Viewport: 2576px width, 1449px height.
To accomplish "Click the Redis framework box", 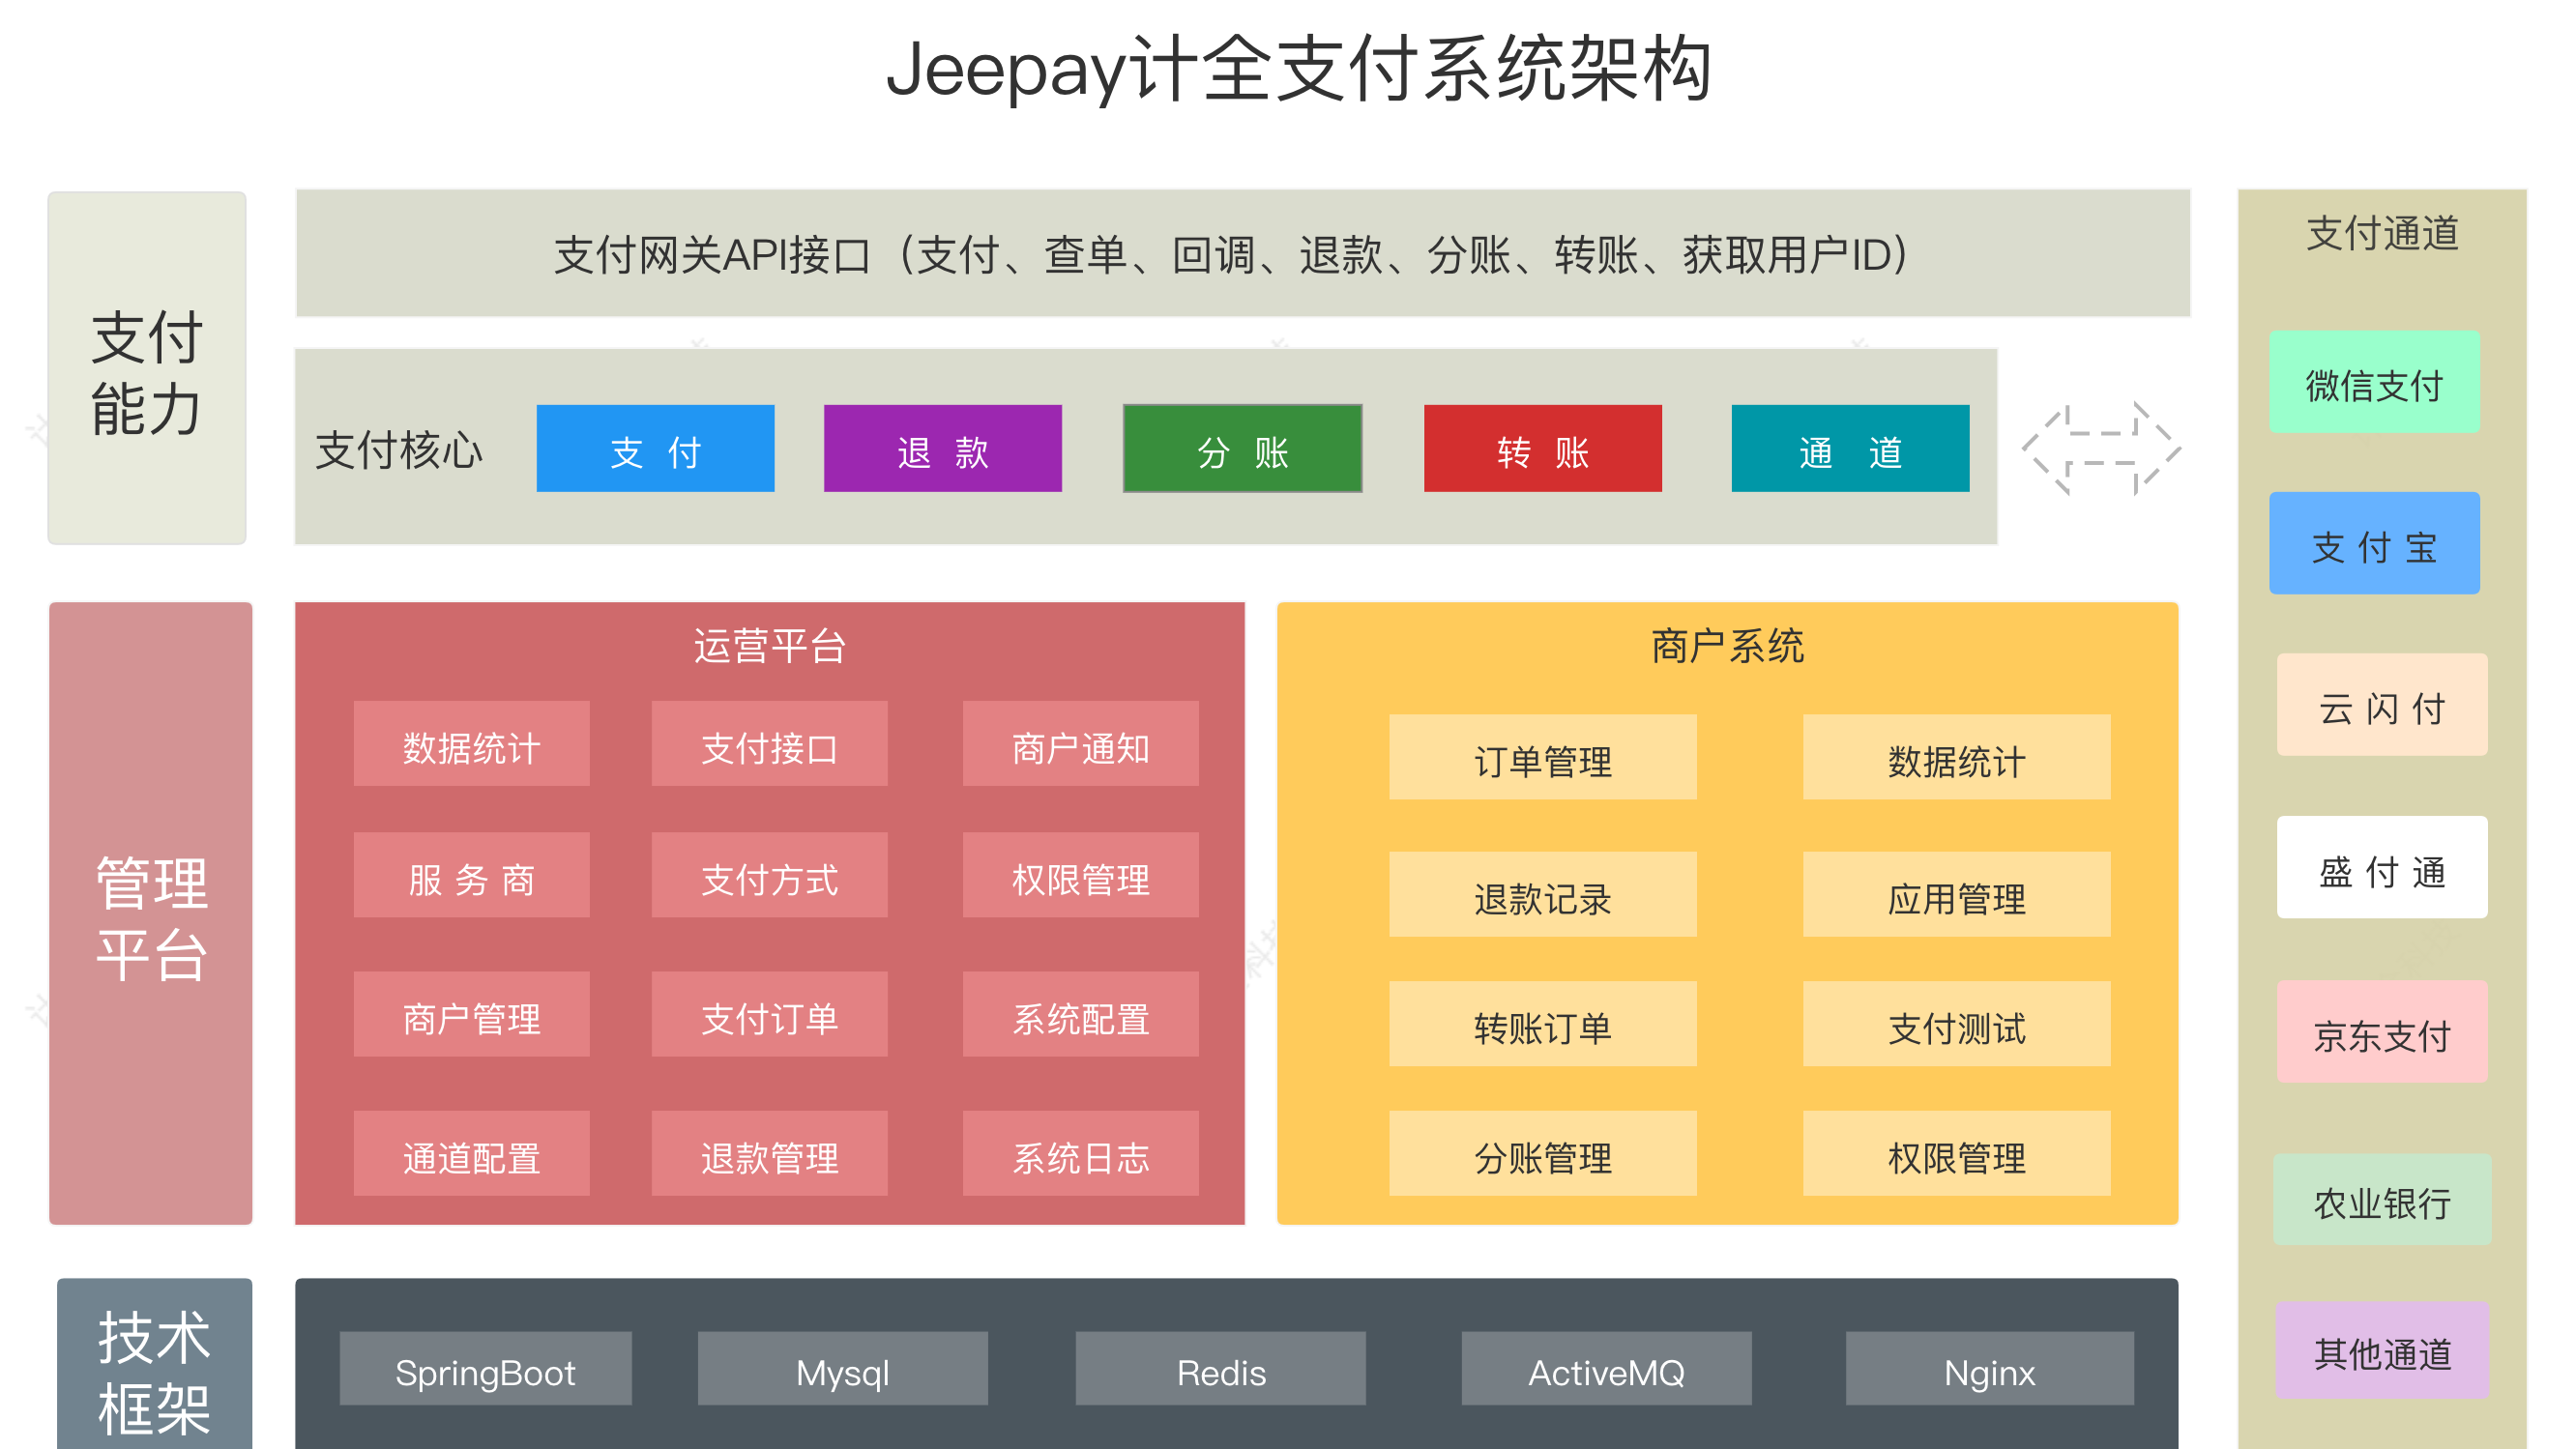I will tap(1220, 1368).
